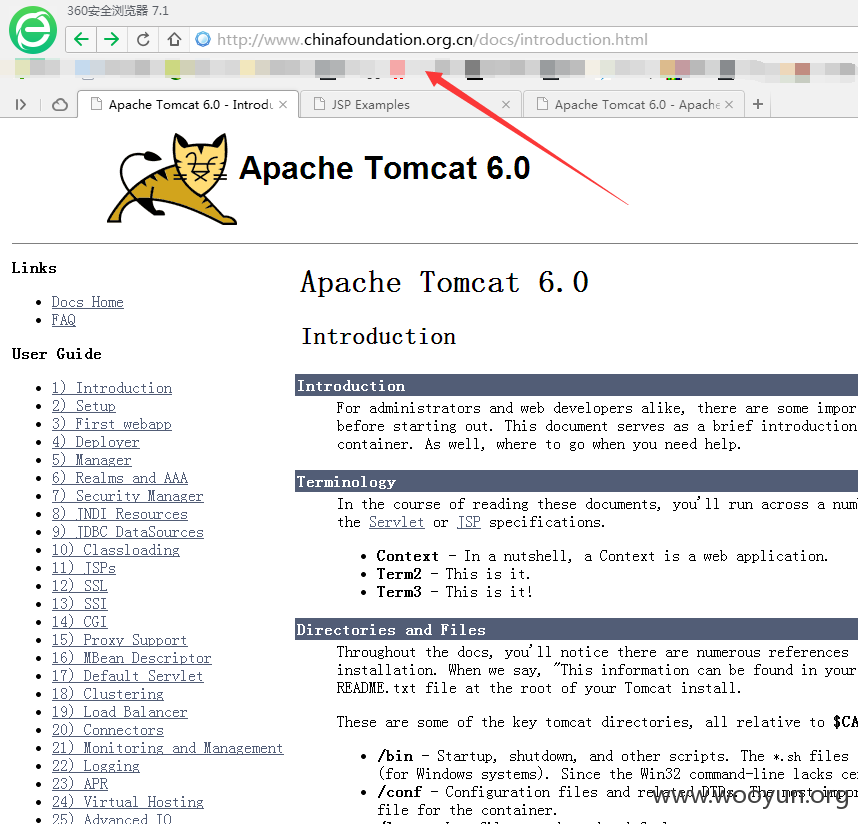Open the 5) Manager link
The height and width of the screenshot is (824, 858).
coord(91,460)
